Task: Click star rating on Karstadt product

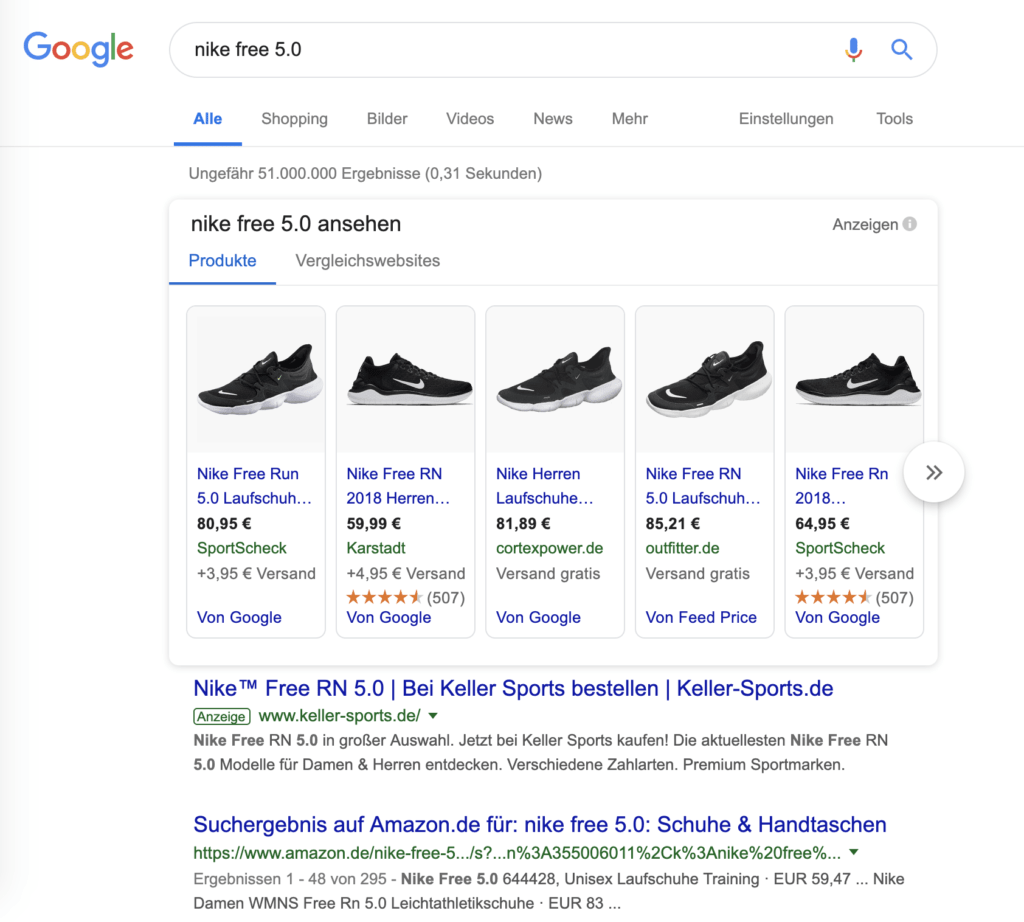Action: click(384, 597)
